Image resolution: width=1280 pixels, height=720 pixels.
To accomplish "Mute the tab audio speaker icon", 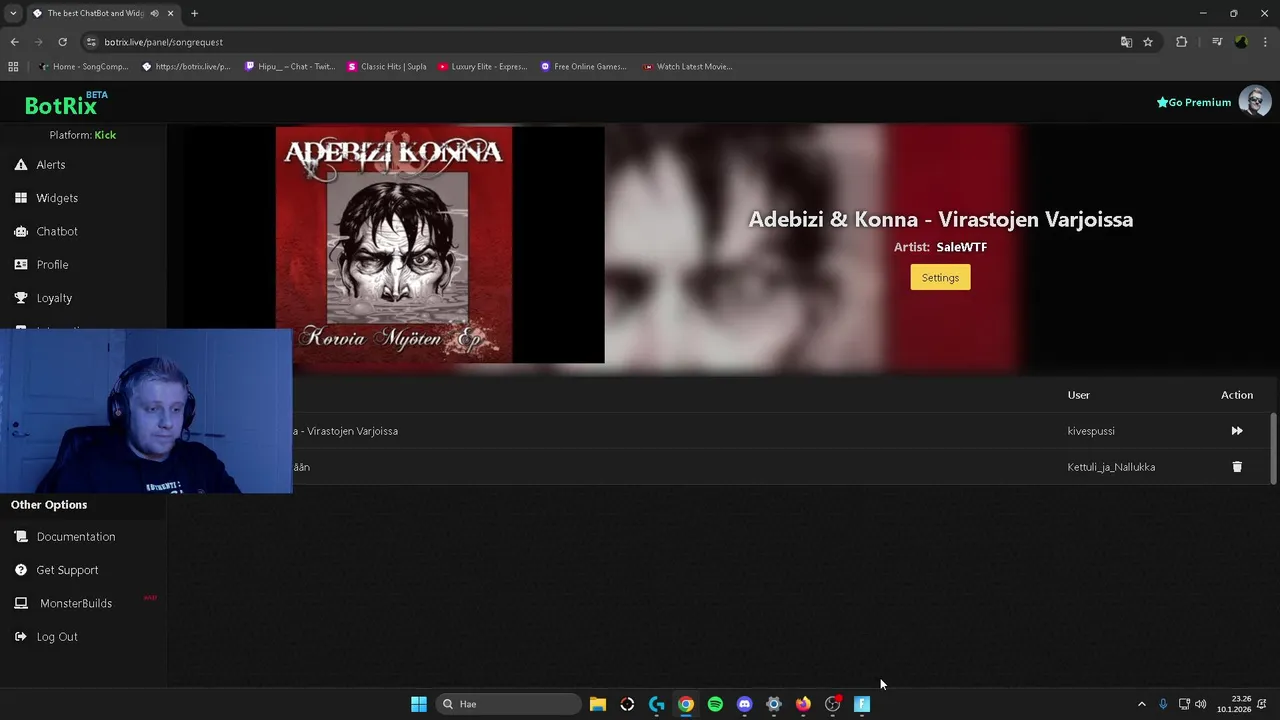I will click(x=154, y=13).
